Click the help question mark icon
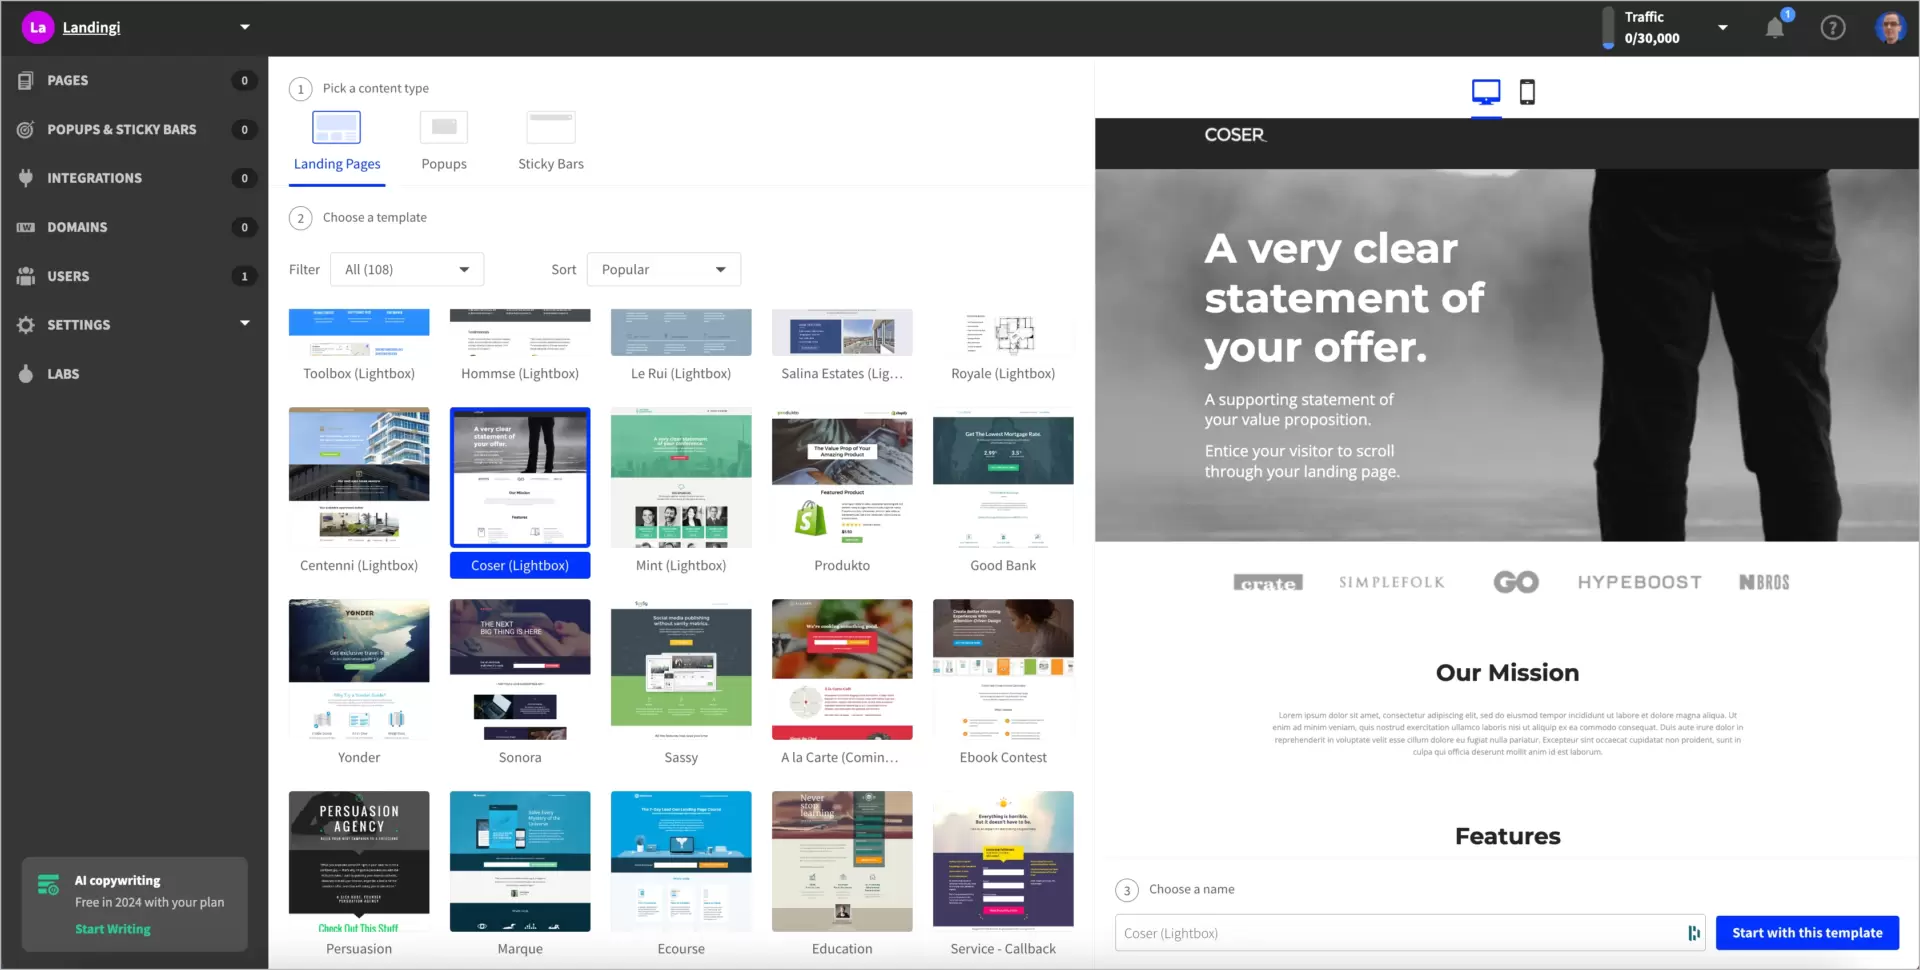Viewport: 1920px width, 970px height. coord(1833,27)
